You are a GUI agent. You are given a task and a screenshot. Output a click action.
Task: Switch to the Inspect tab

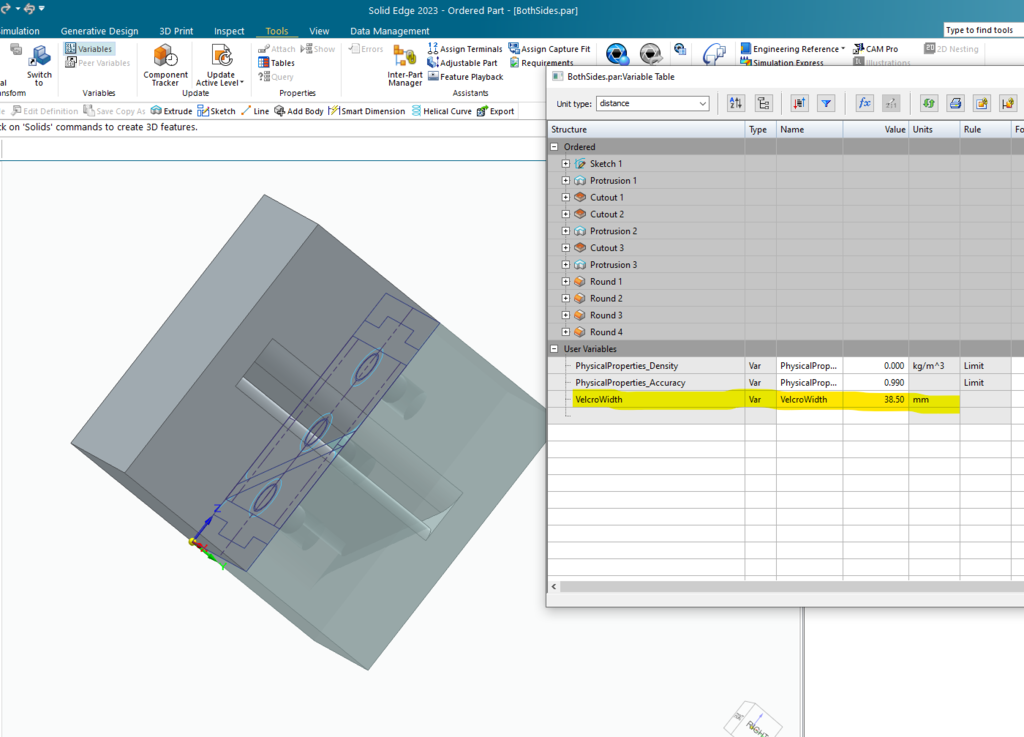[228, 31]
